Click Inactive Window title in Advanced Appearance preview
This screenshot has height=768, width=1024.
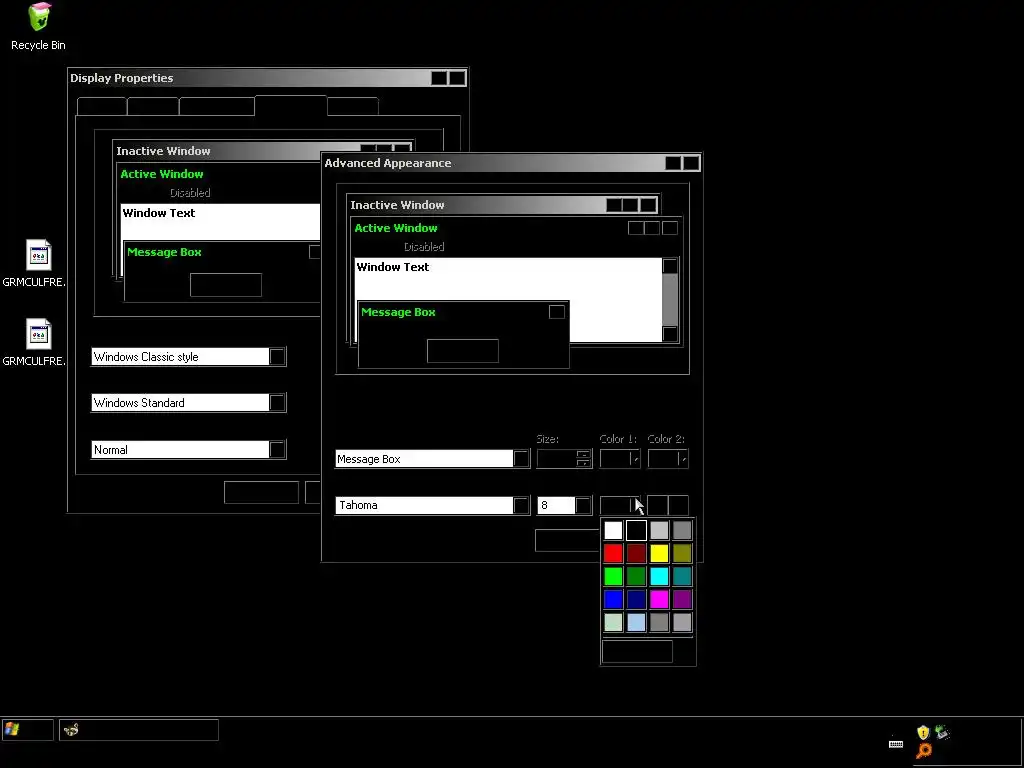click(397, 205)
